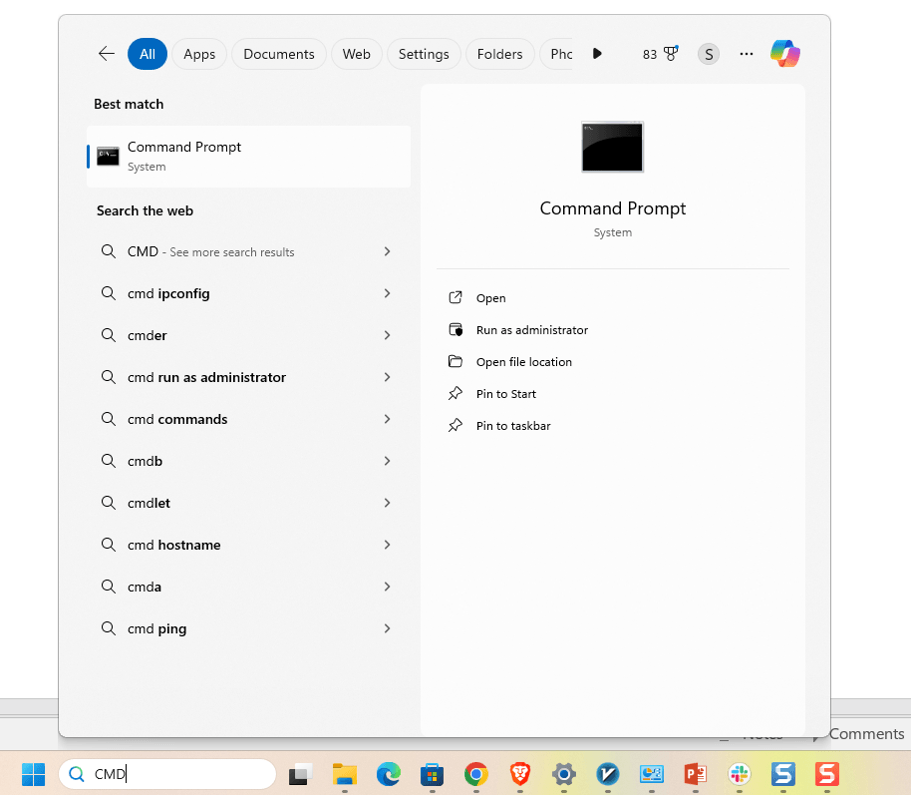Open File Explorer from the taskbar
The height and width of the screenshot is (795, 911).
[345, 774]
